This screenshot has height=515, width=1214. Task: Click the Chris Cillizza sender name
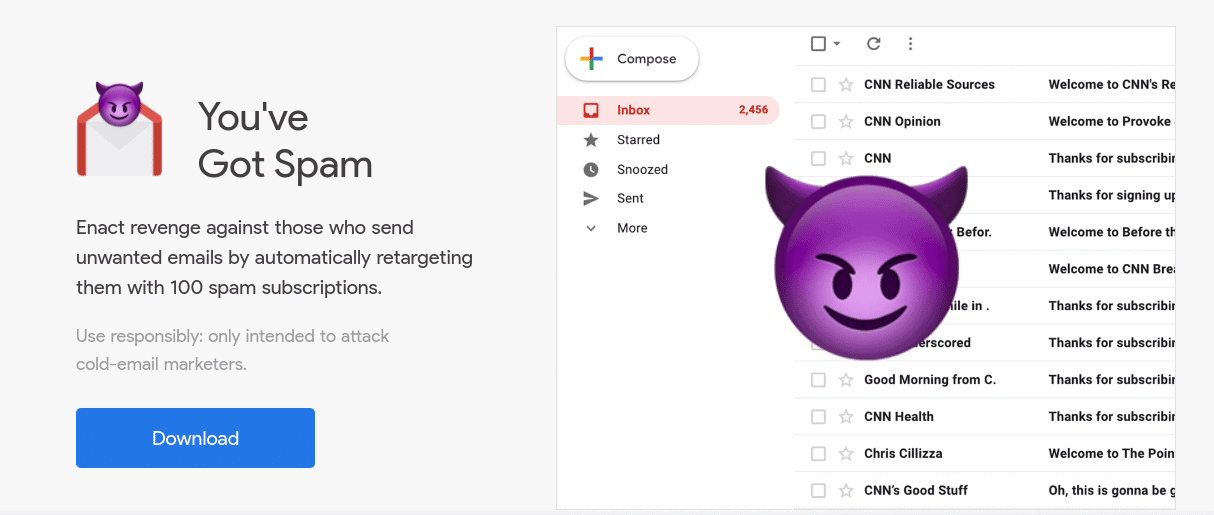pos(903,454)
